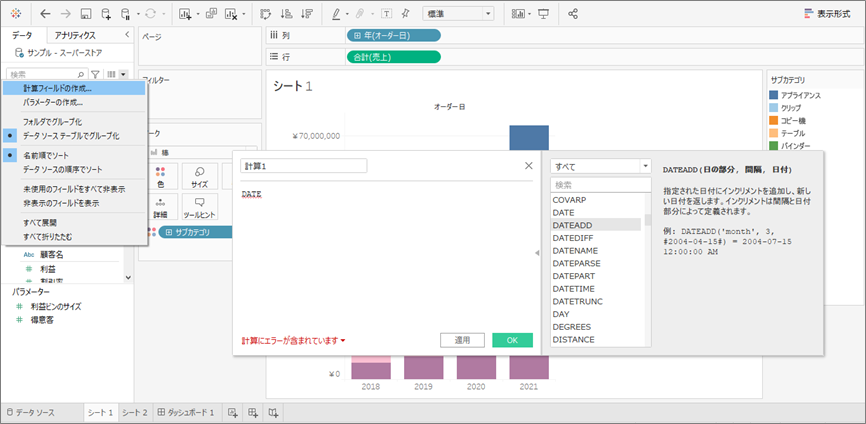866x424 pixels.
Task: Sort ascending toolbar icon
Action: (x=286, y=14)
